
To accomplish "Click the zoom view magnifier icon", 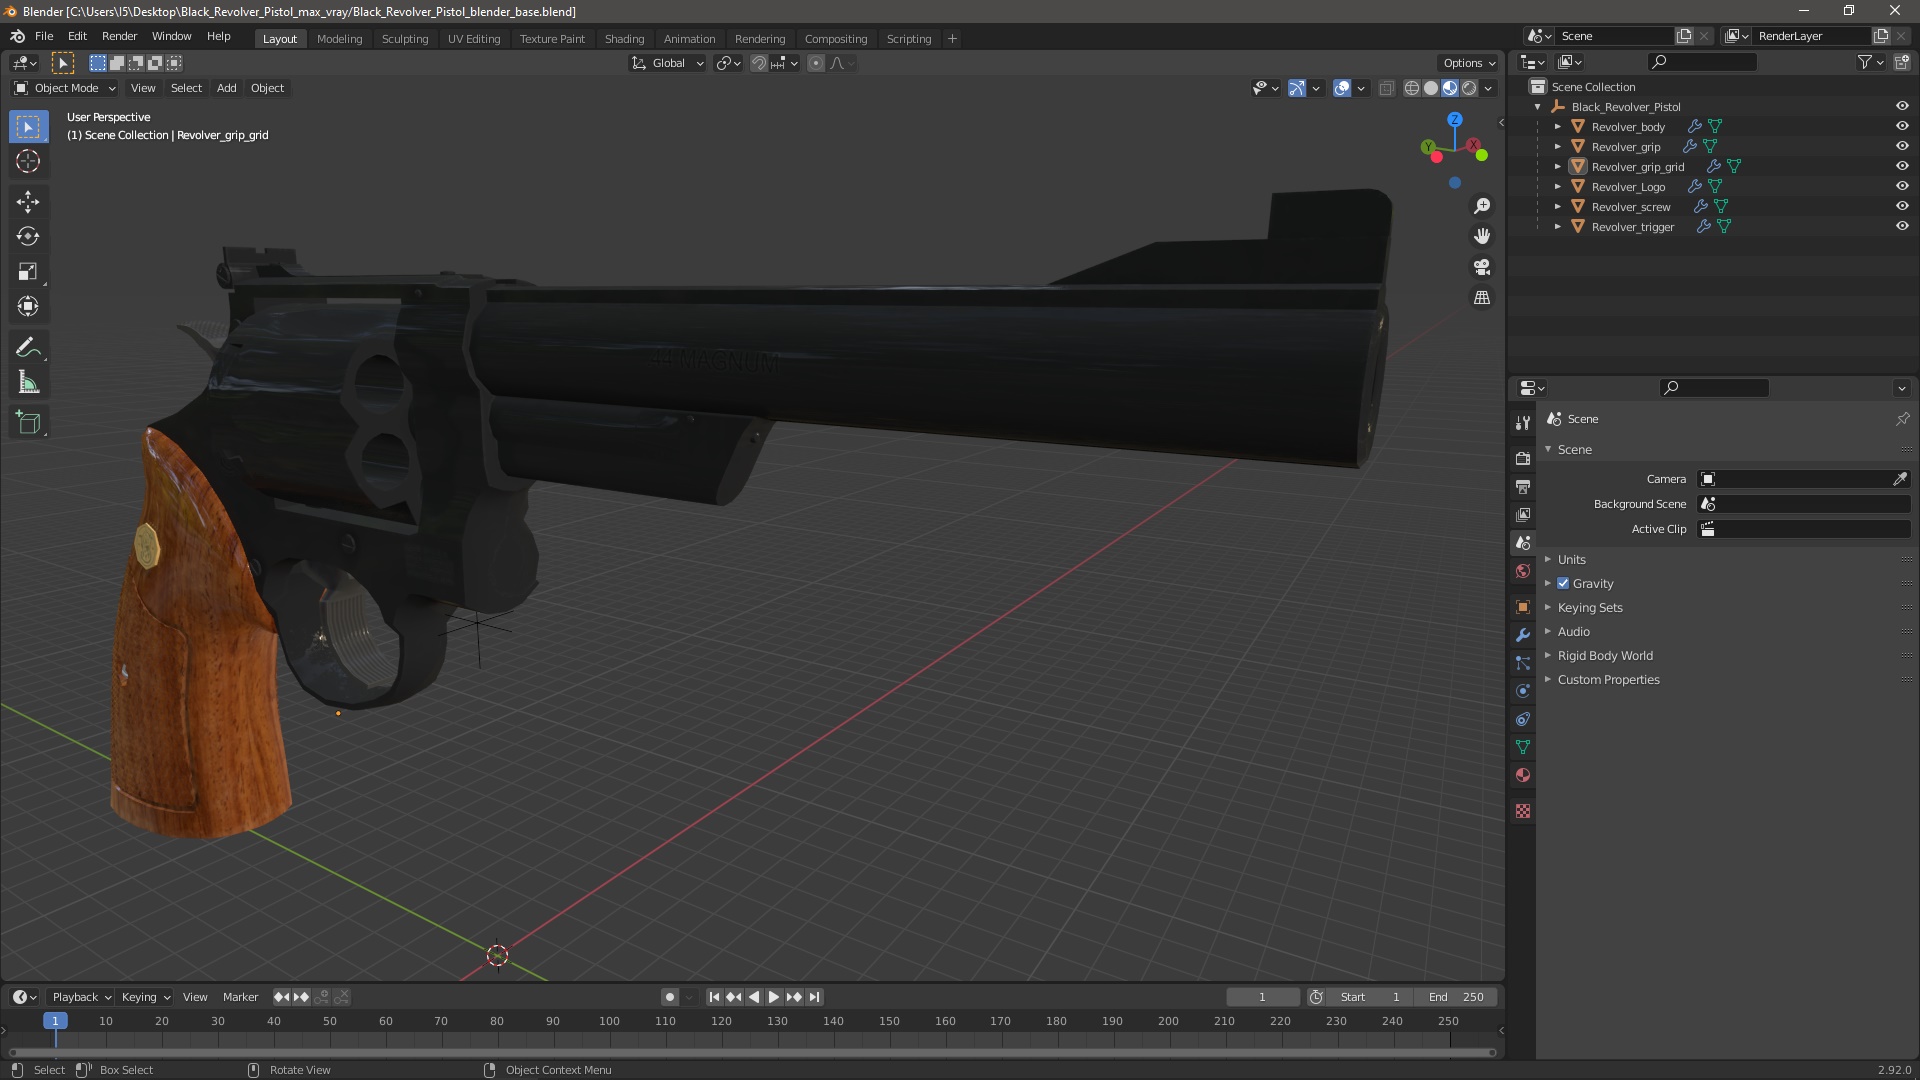I will click(x=1482, y=206).
